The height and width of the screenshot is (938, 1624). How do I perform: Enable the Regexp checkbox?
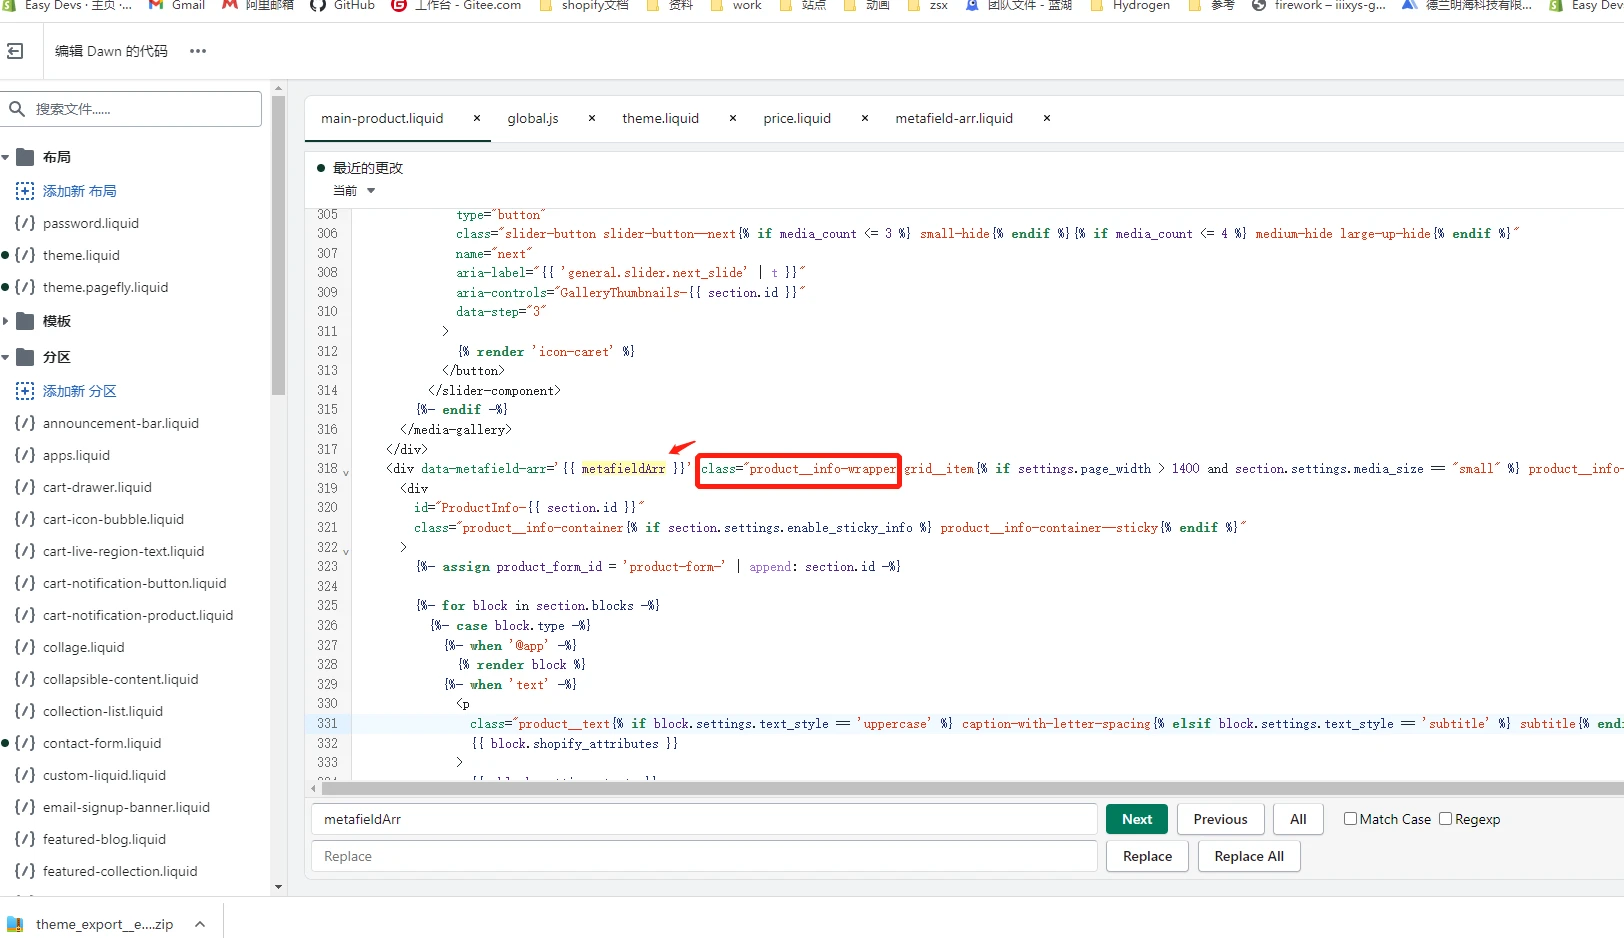[x=1445, y=819]
